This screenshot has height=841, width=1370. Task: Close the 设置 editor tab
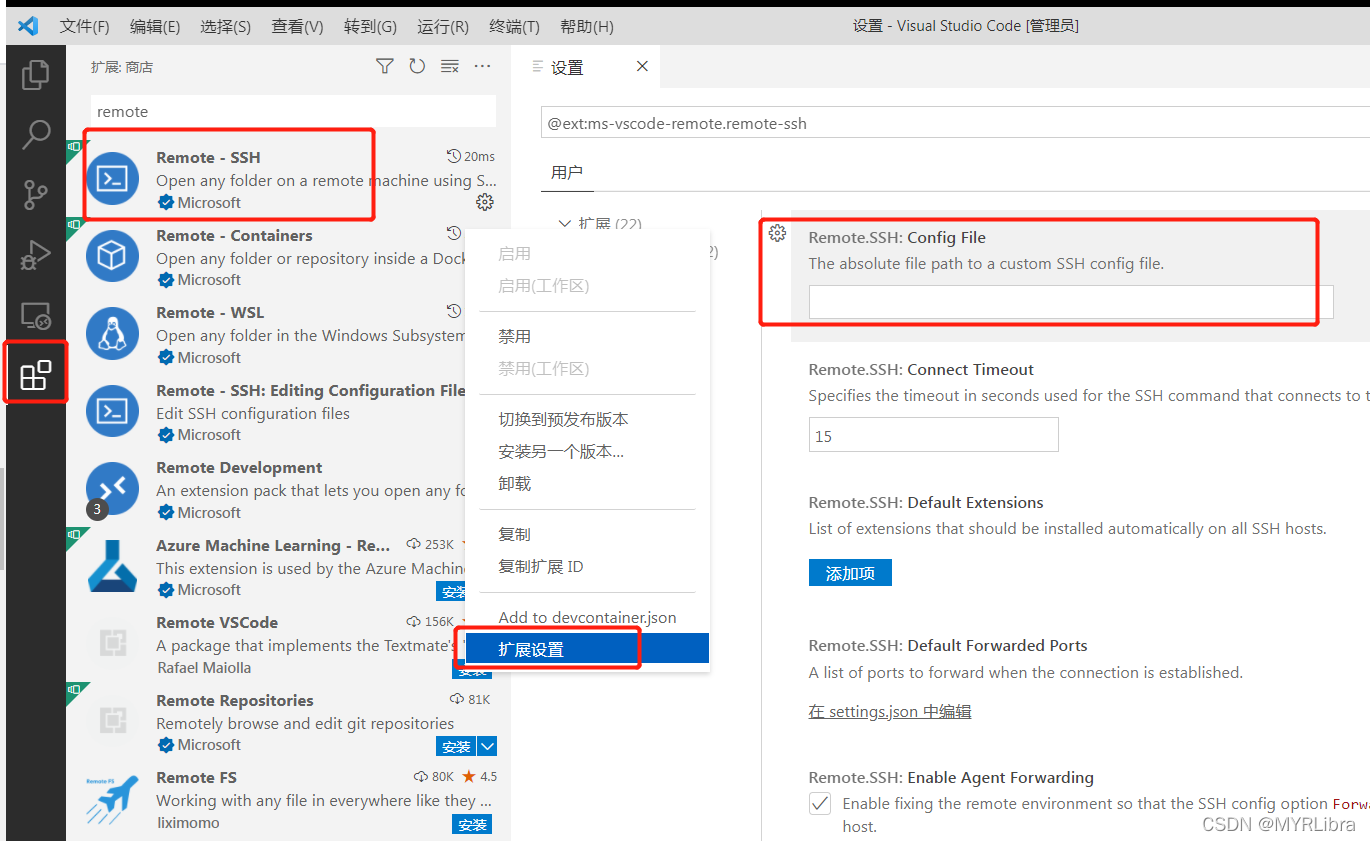(x=642, y=66)
